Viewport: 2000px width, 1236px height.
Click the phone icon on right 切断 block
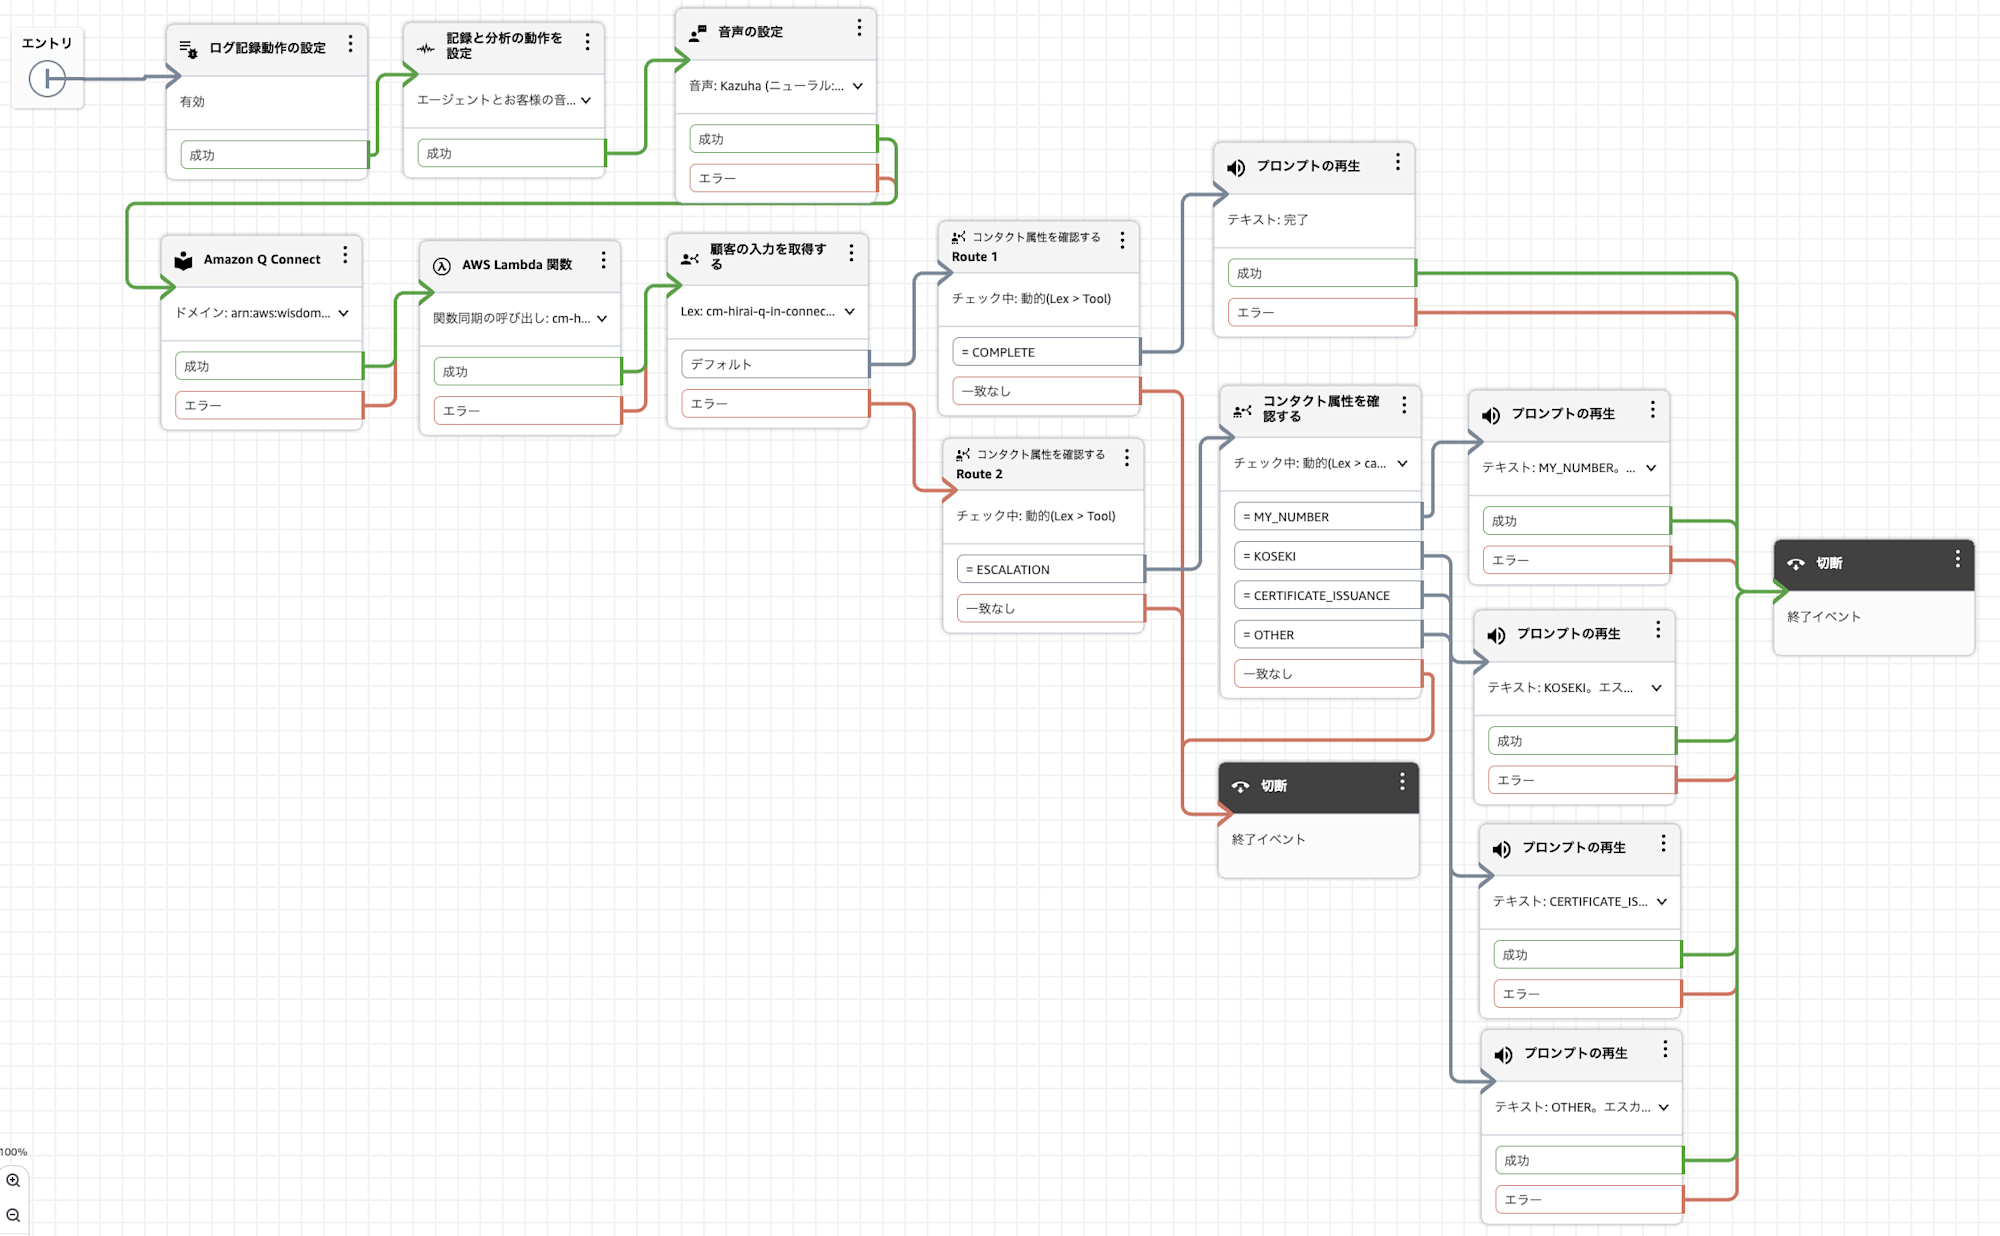click(x=1796, y=564)
